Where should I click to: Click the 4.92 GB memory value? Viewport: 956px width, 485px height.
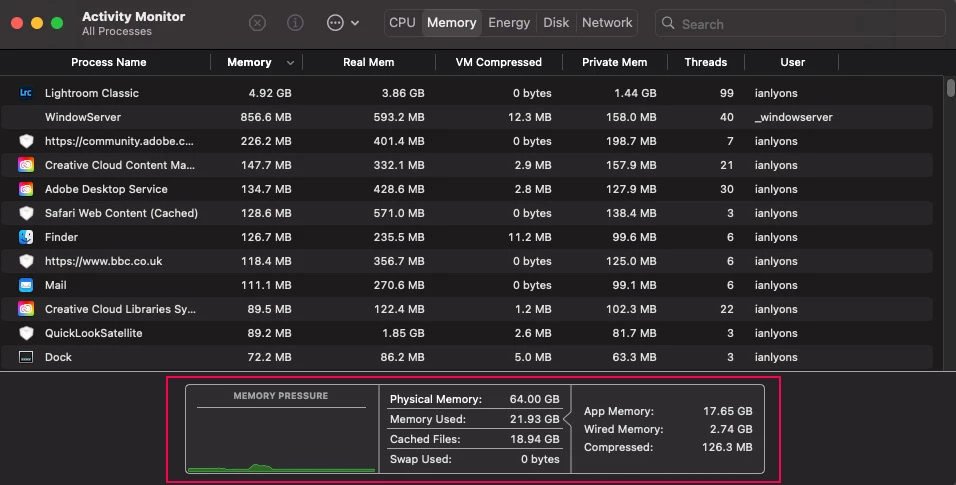click(x=269, y=93)
